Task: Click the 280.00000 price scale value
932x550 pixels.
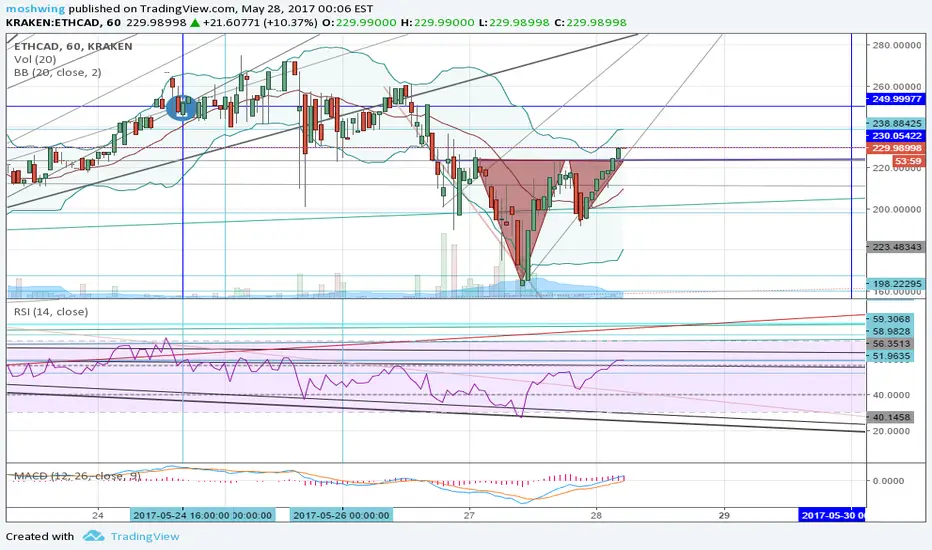Action: pyautogui.click(x=897, y=45)
